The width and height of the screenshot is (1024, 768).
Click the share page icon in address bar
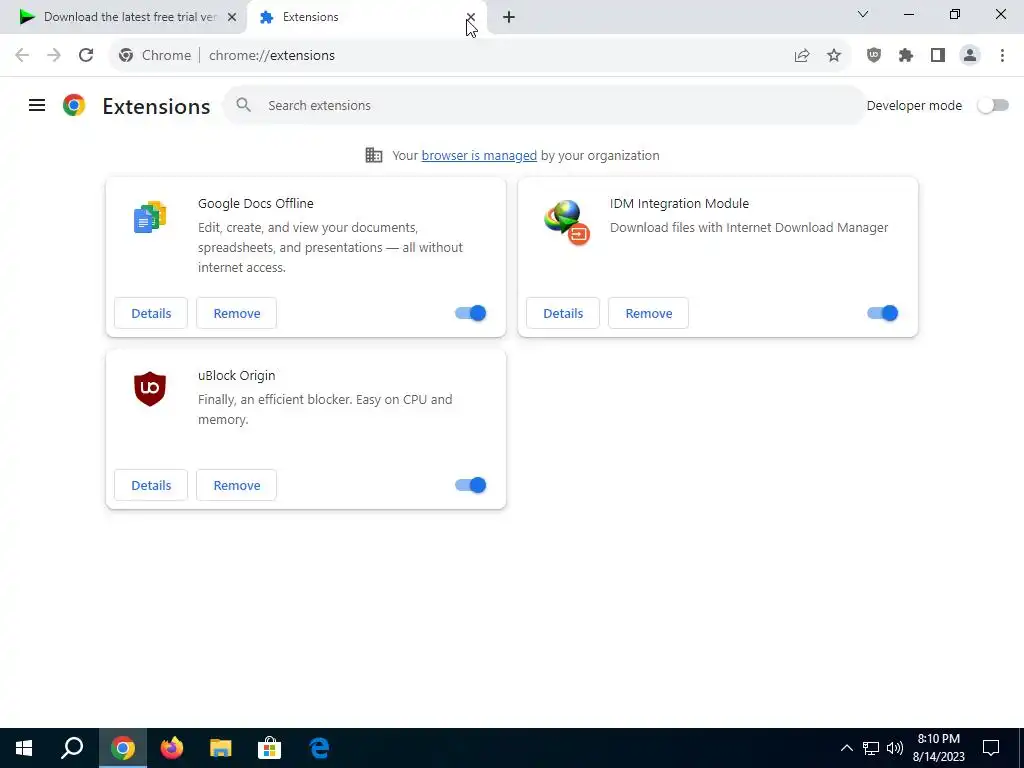click(802, 56)
